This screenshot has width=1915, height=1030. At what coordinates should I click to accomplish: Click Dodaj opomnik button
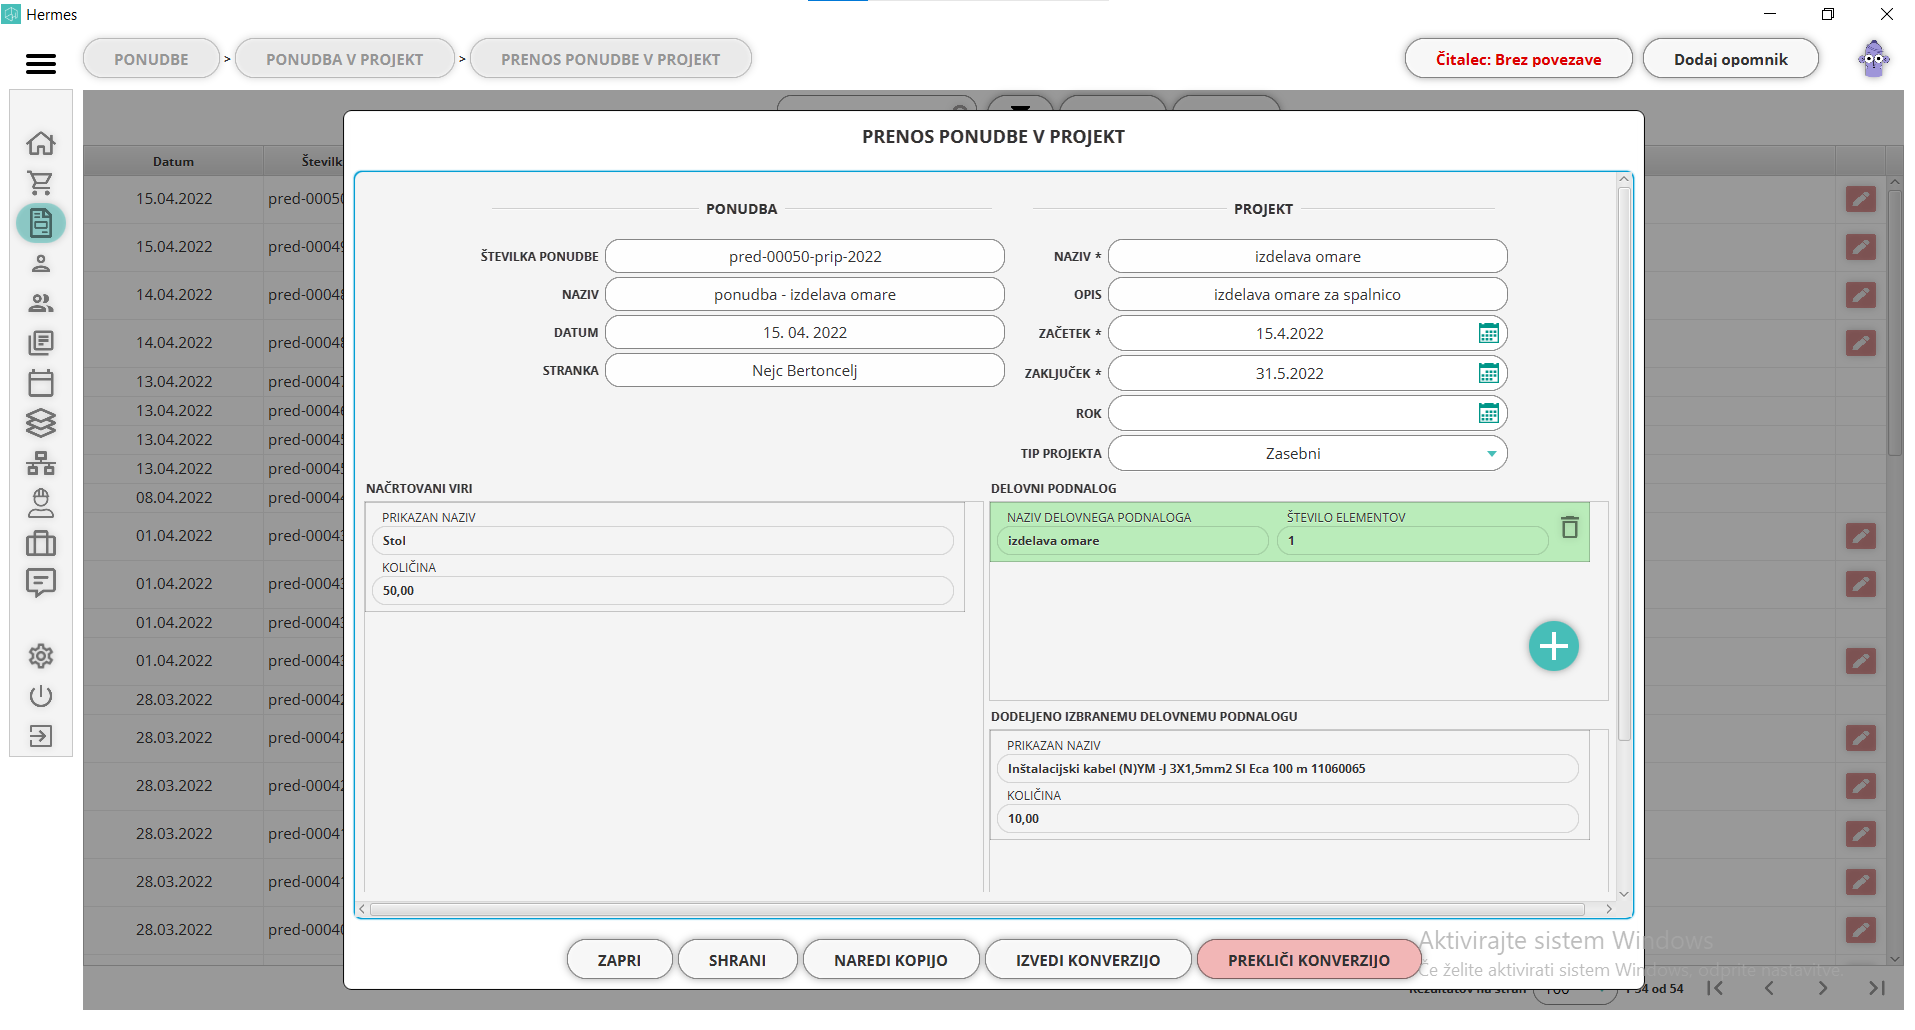[x=1731, y=59]
